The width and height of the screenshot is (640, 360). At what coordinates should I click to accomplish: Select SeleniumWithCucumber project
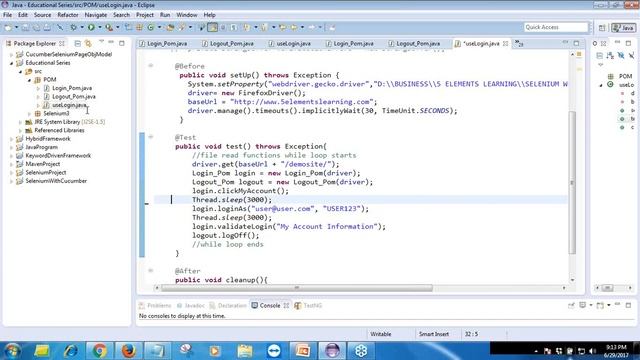(x=56, y=181)
